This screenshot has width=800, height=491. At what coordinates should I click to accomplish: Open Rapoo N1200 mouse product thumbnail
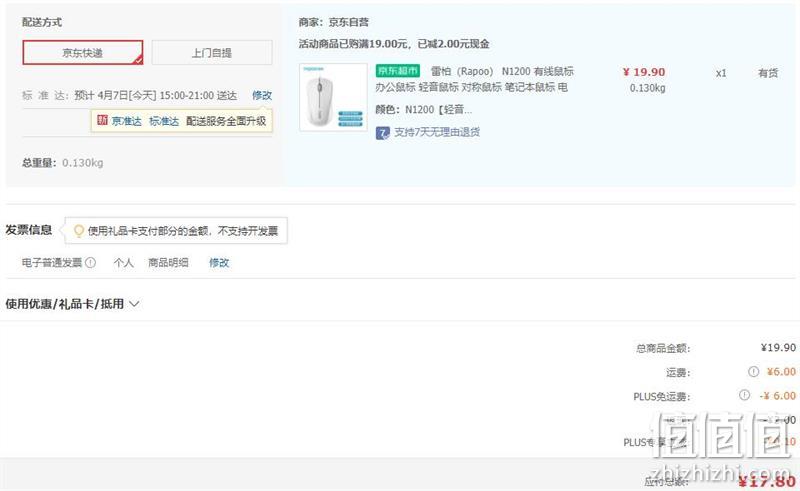tap(333, 97)
